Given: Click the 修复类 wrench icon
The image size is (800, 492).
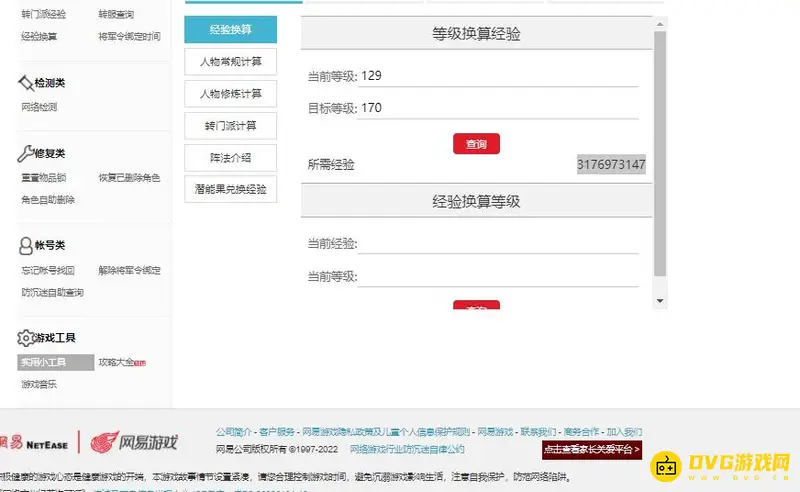Looking at the screenshot, I should click(26, 153).
